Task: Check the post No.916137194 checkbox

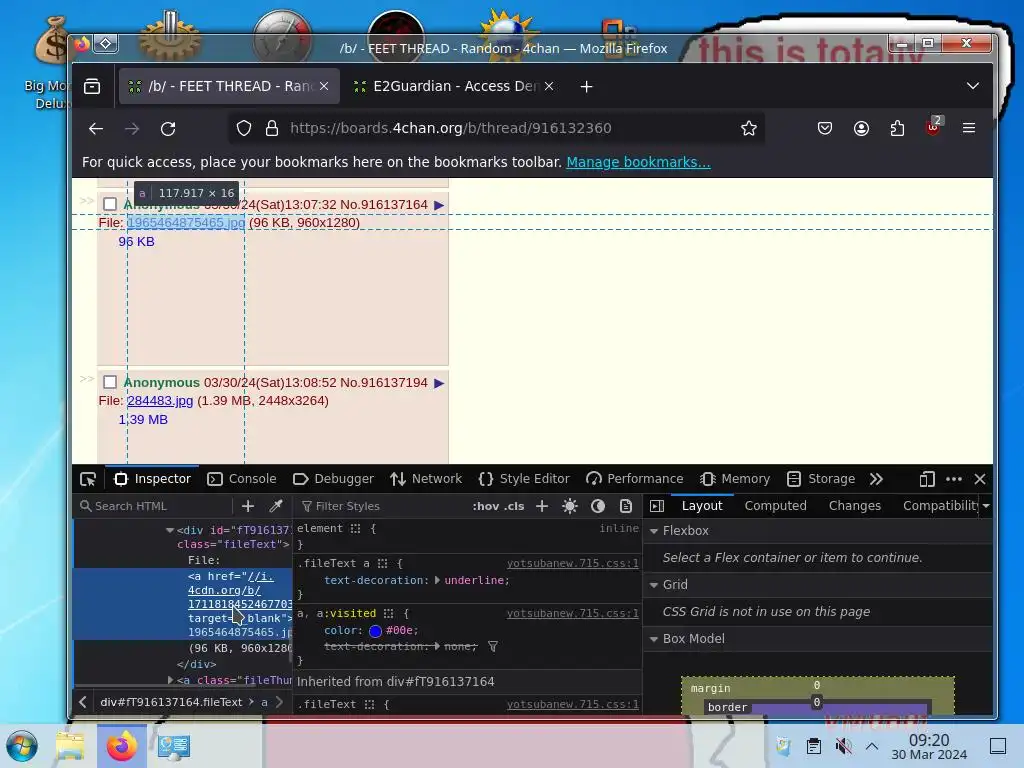Action: point(110,382)
